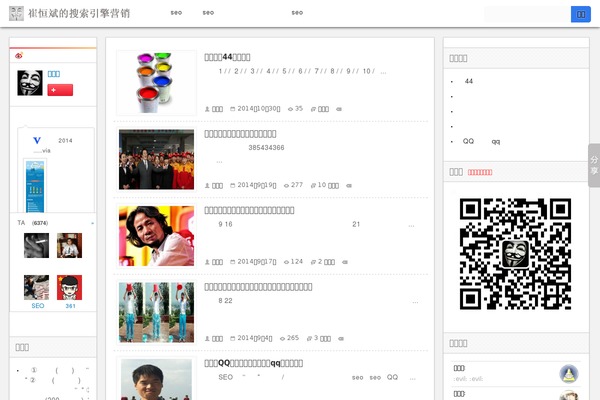Click the eye views icon showing 277

coord(286,186)
